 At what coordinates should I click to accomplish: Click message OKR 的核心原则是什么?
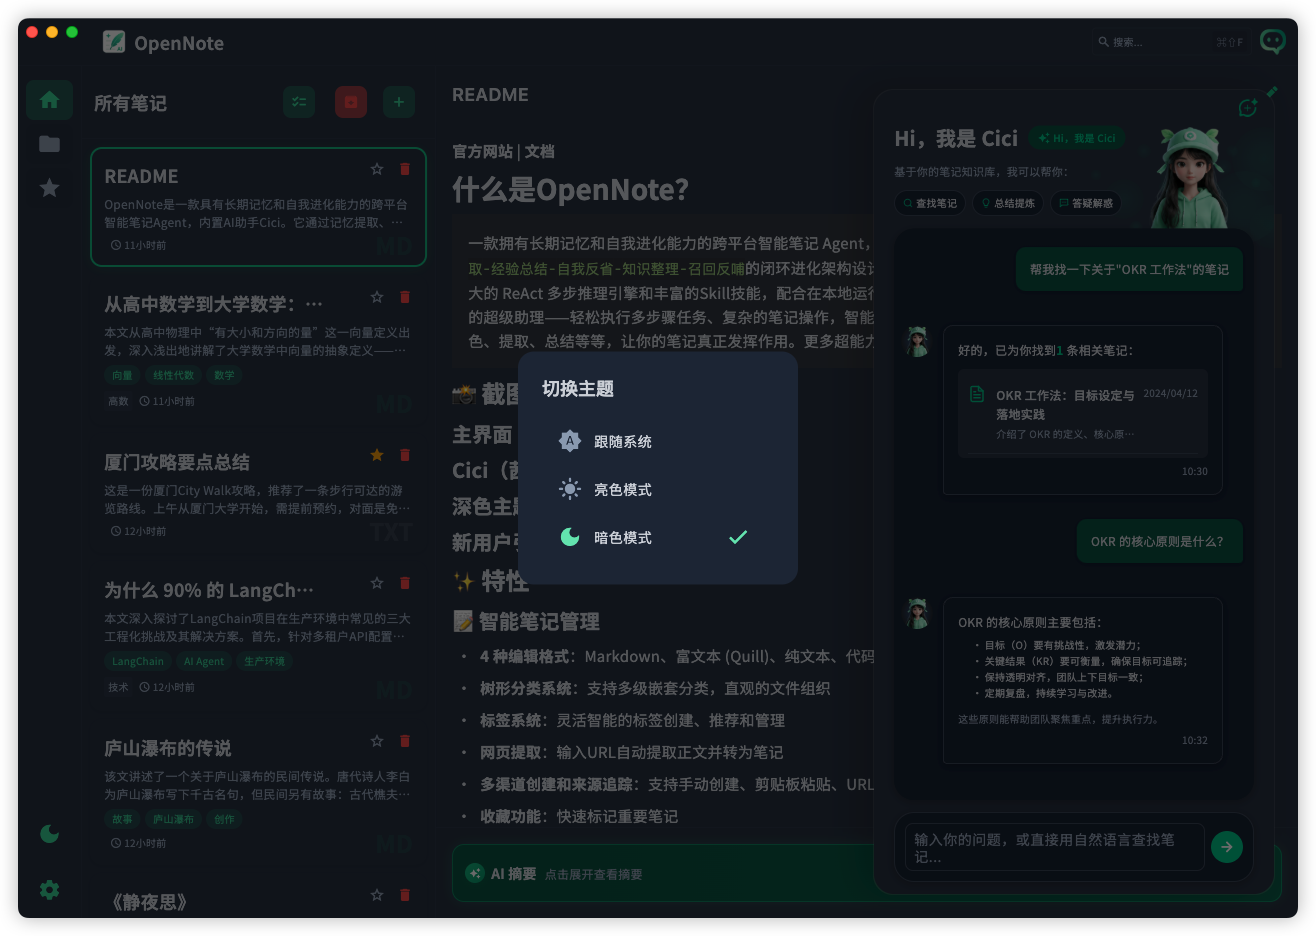[x=1159, y=541]
